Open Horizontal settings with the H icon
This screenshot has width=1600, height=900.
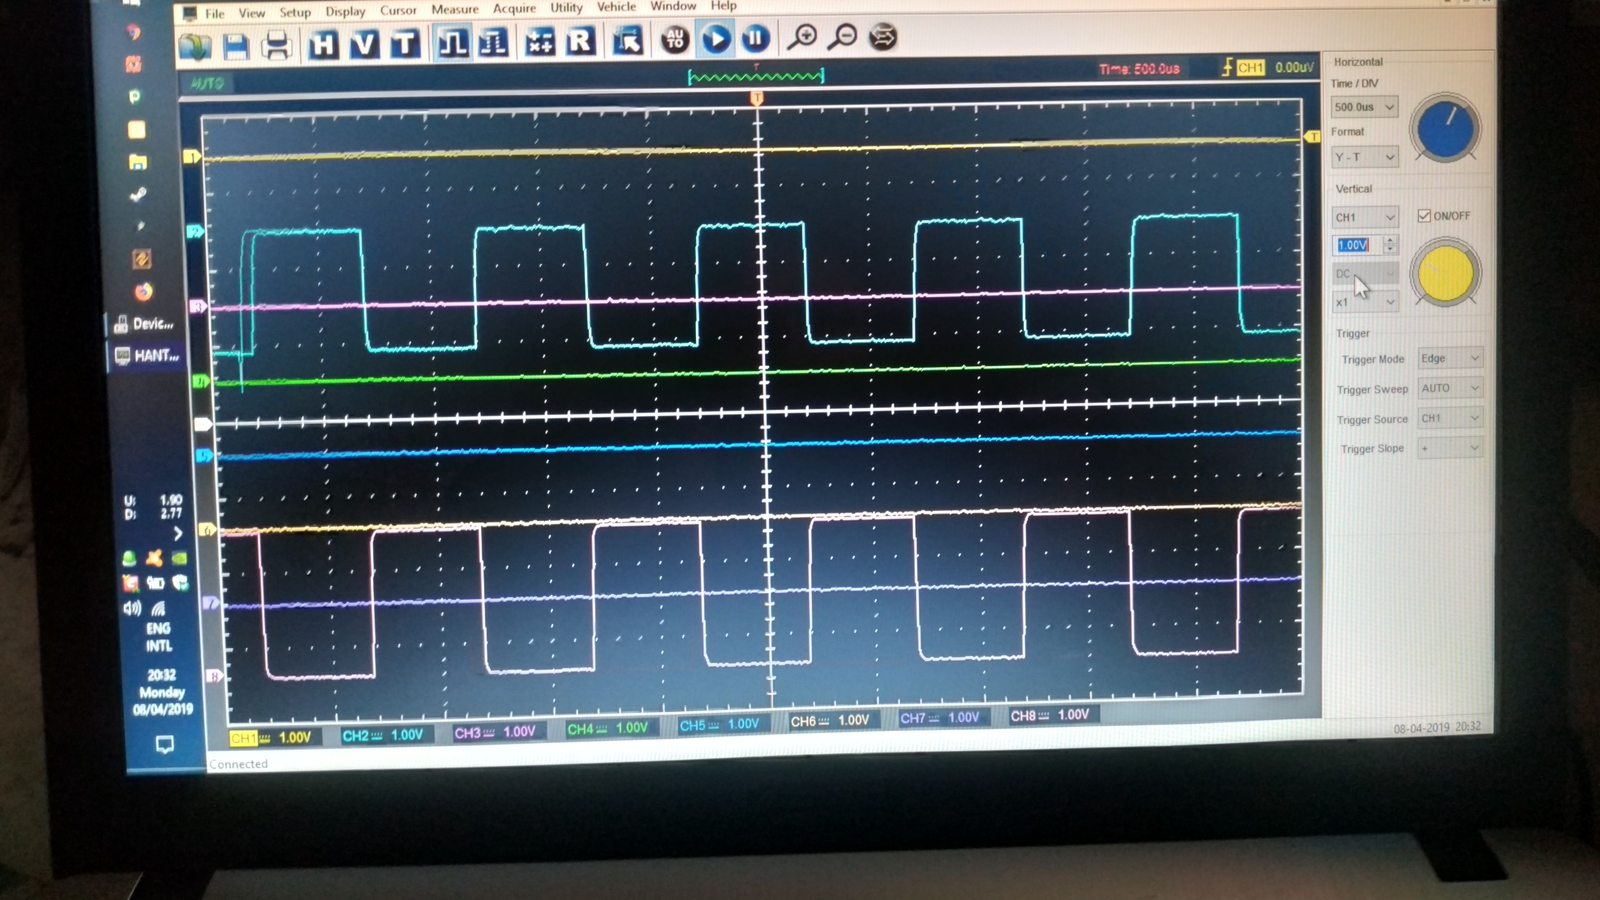coord(322,45)
